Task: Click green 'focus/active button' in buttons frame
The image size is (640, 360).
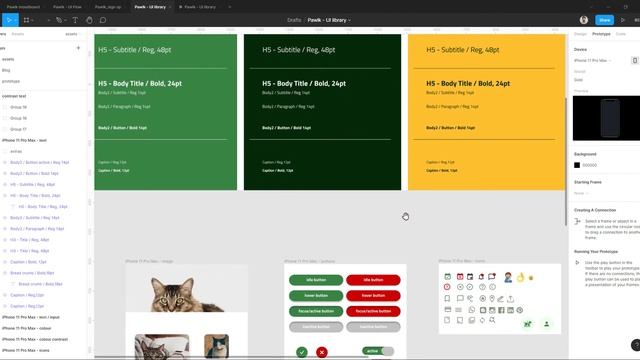Action: [x=316, y=311]
